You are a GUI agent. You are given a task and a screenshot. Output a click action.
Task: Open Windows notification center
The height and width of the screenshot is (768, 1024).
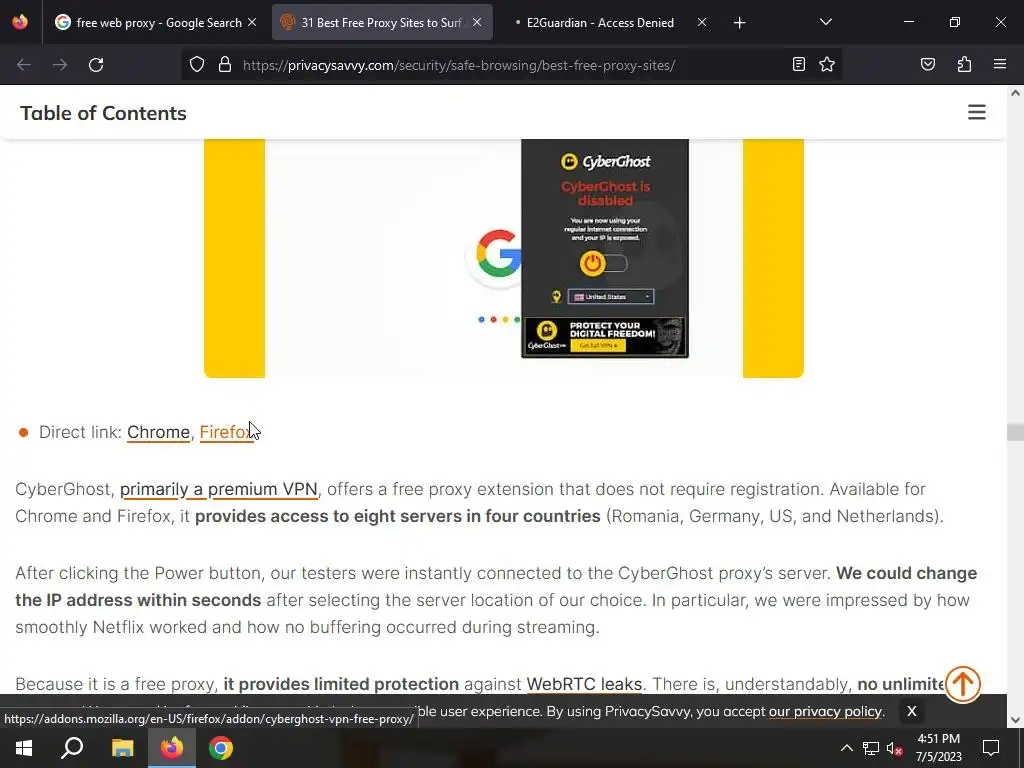(991, 748)
